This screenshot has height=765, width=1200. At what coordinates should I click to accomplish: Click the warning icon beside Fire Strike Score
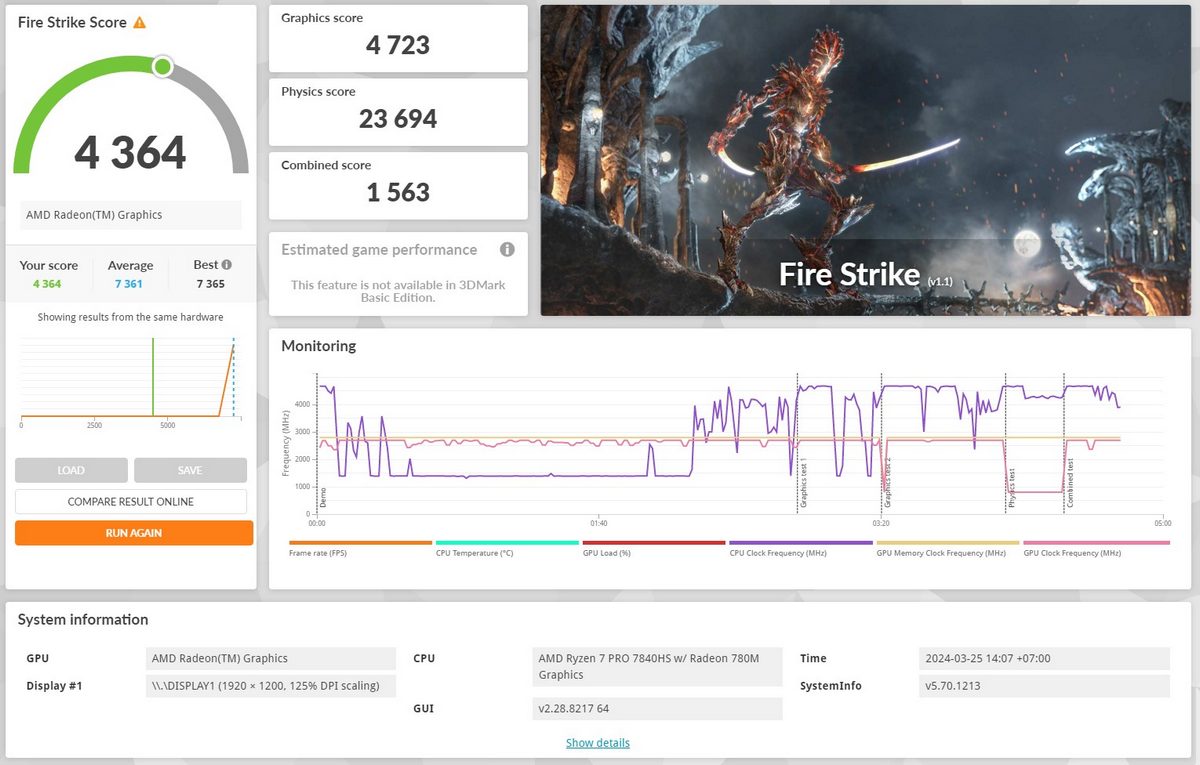pos(139,22)
